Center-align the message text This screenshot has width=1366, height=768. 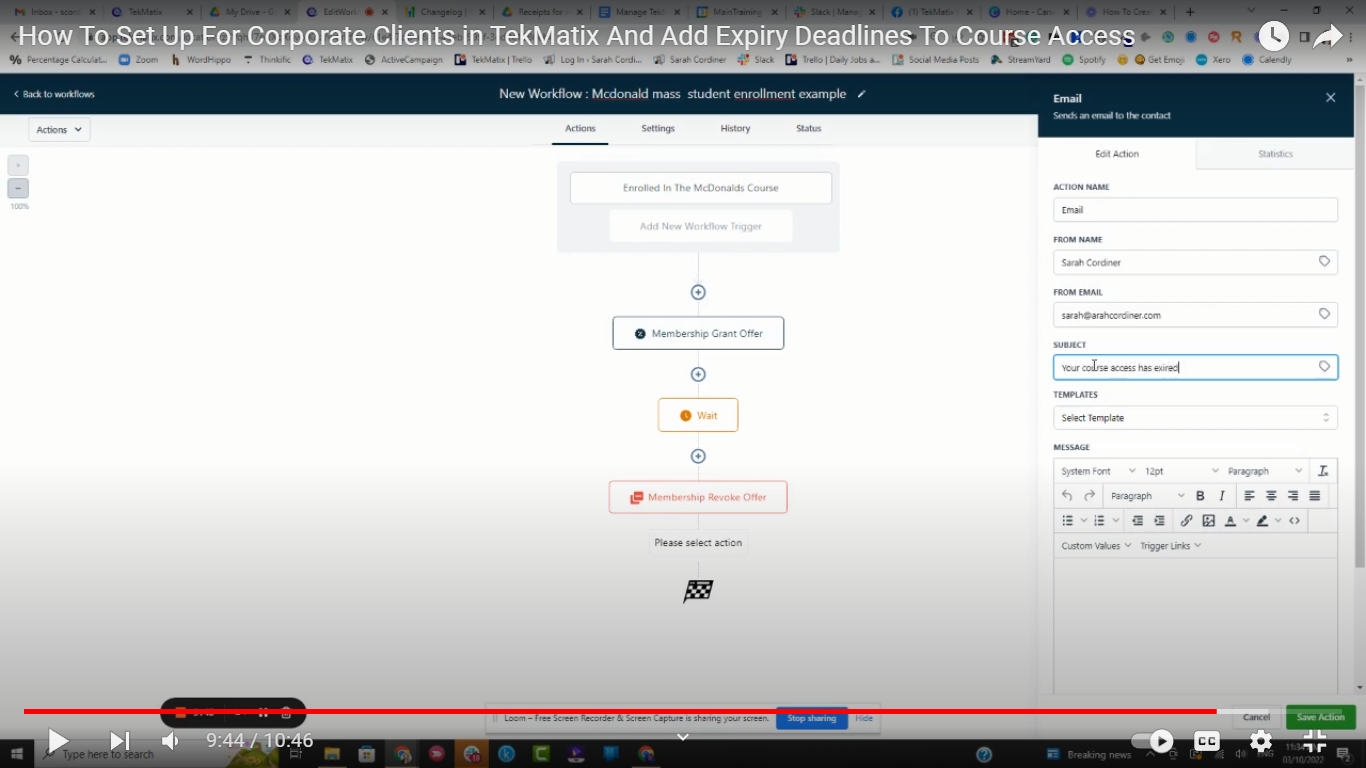point(1271,496)
